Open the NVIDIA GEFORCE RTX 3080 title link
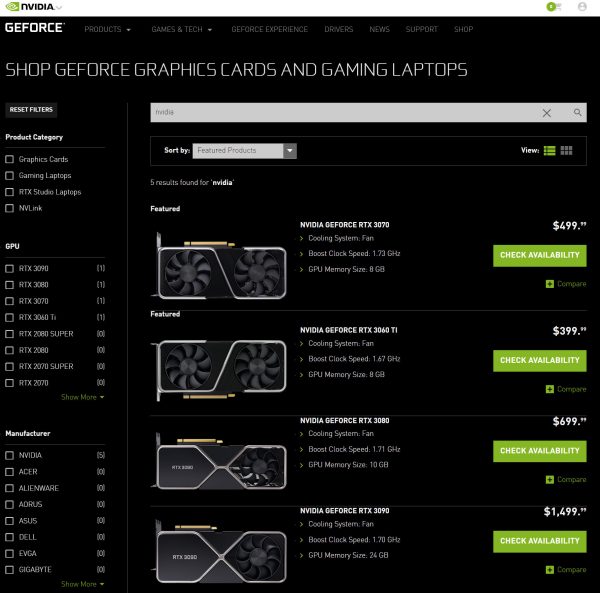The image size is (600, 593). [x=344, y=420]
